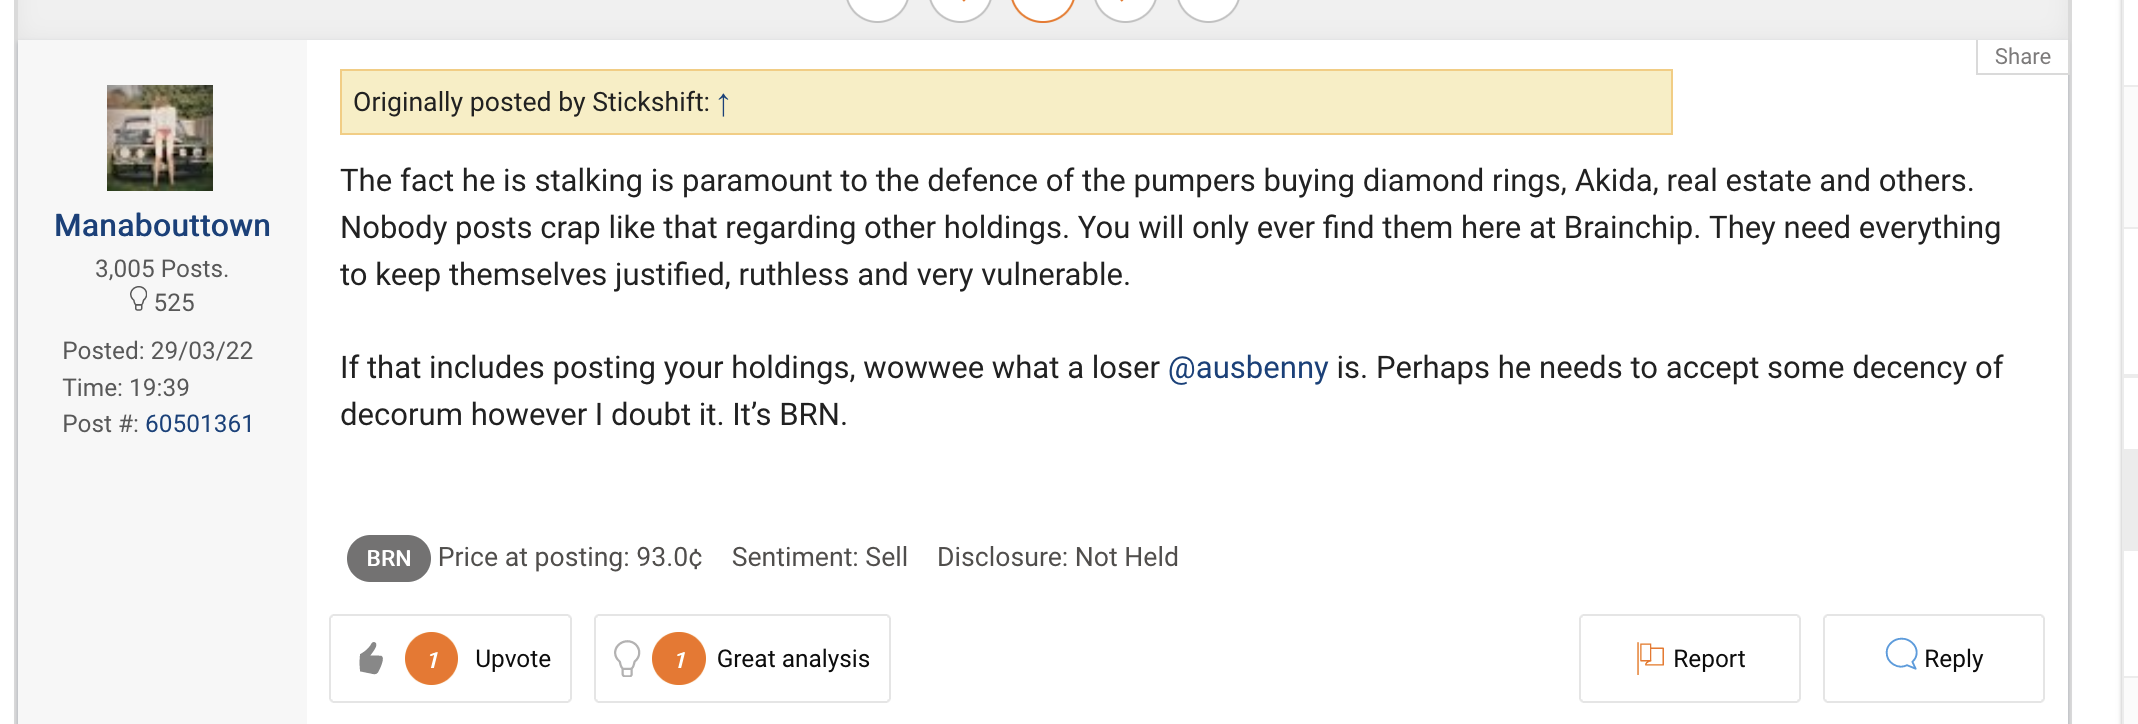
Task: Click Manabouttown's avatar picture
Action: (x=160, y=138)
